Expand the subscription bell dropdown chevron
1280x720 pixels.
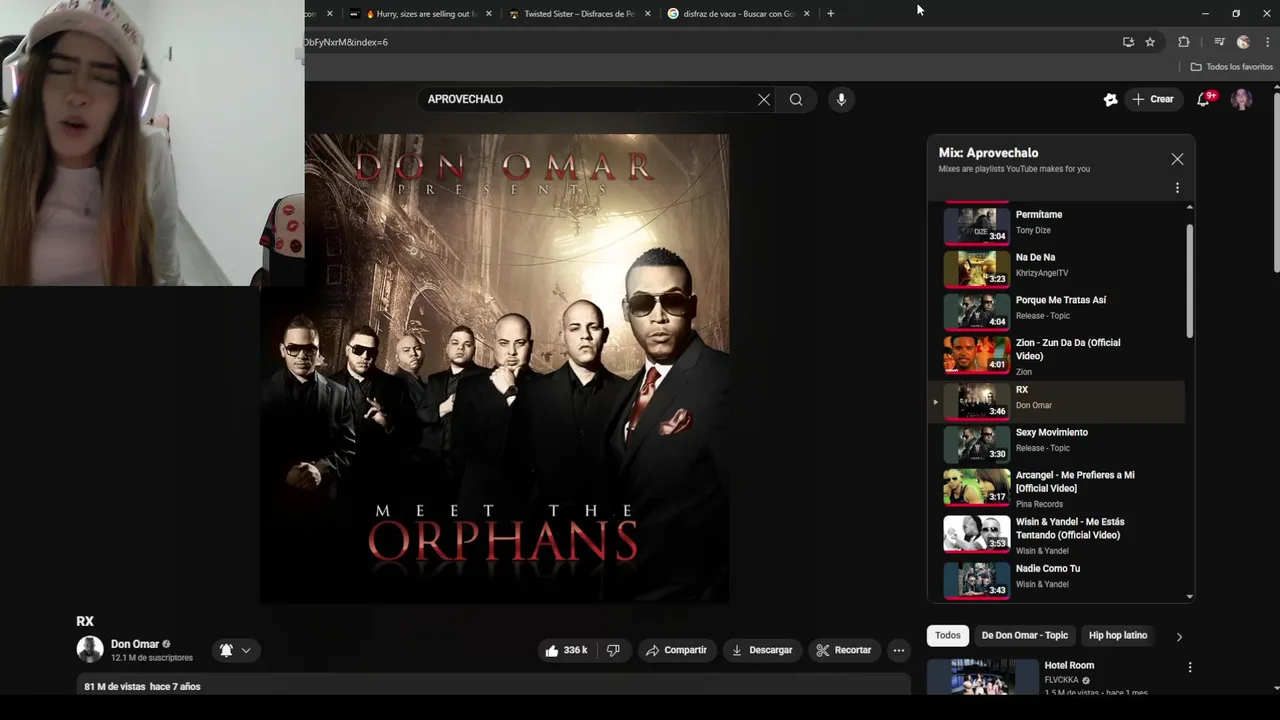(x=245, y=650)
